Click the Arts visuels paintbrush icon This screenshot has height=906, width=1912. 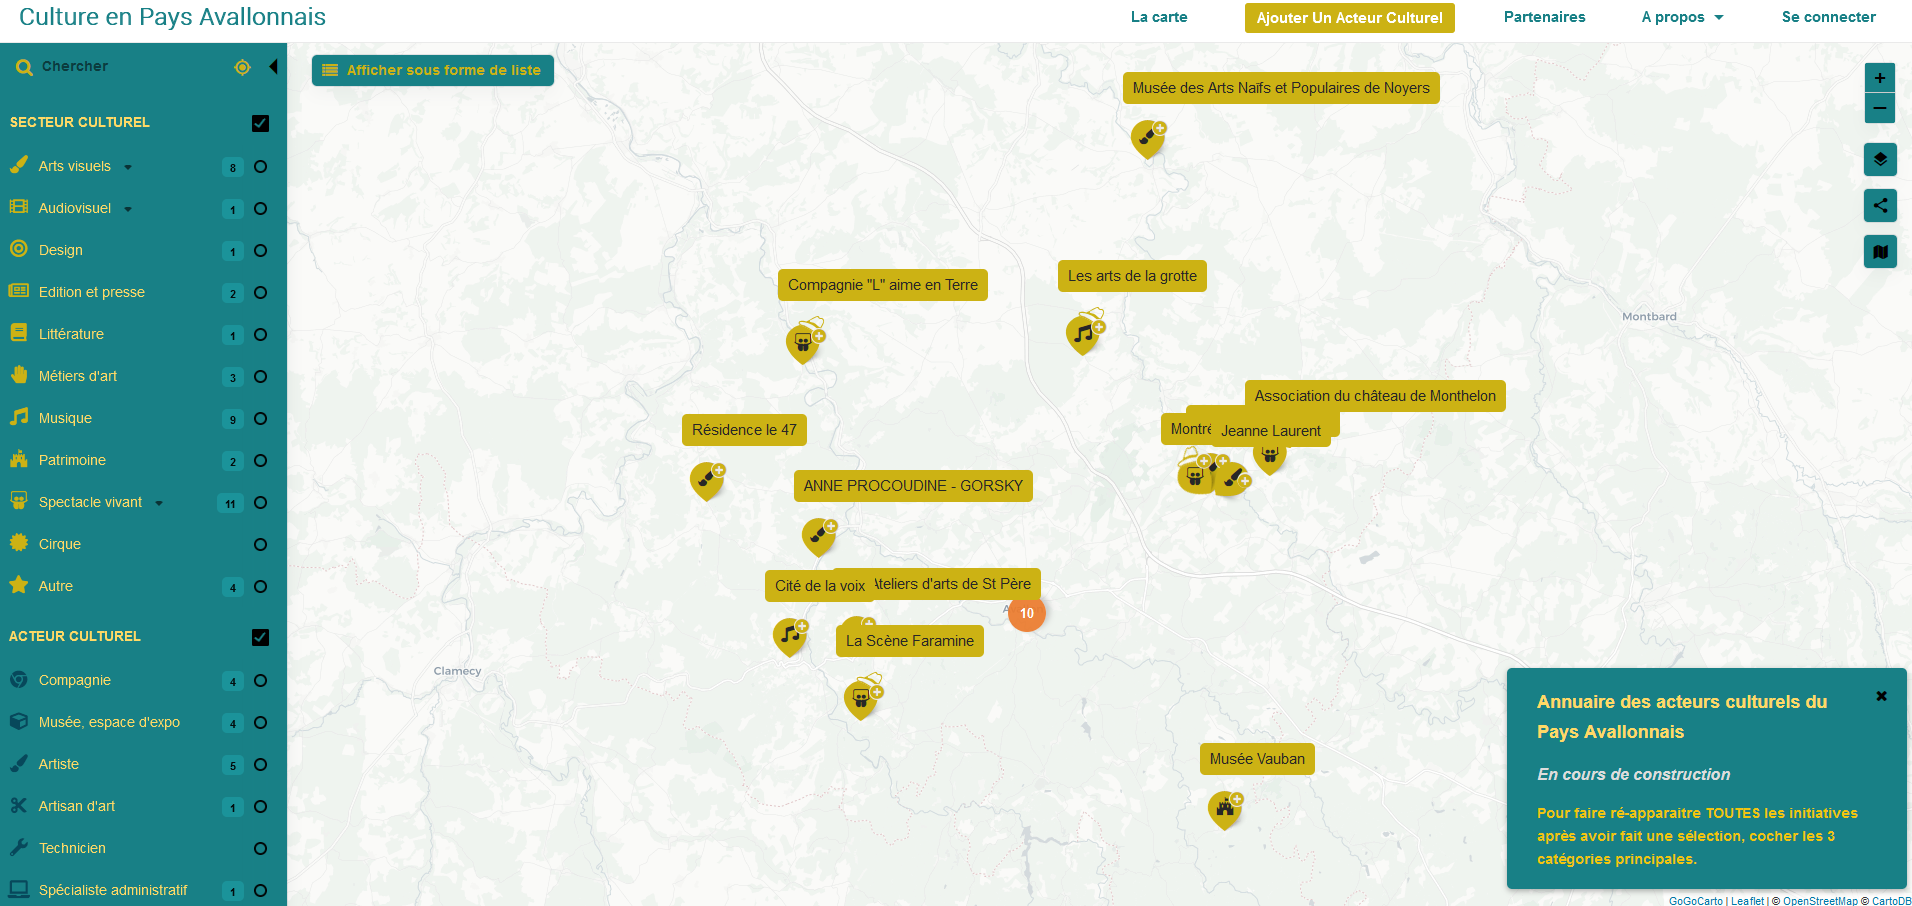[x=19, y=165]
